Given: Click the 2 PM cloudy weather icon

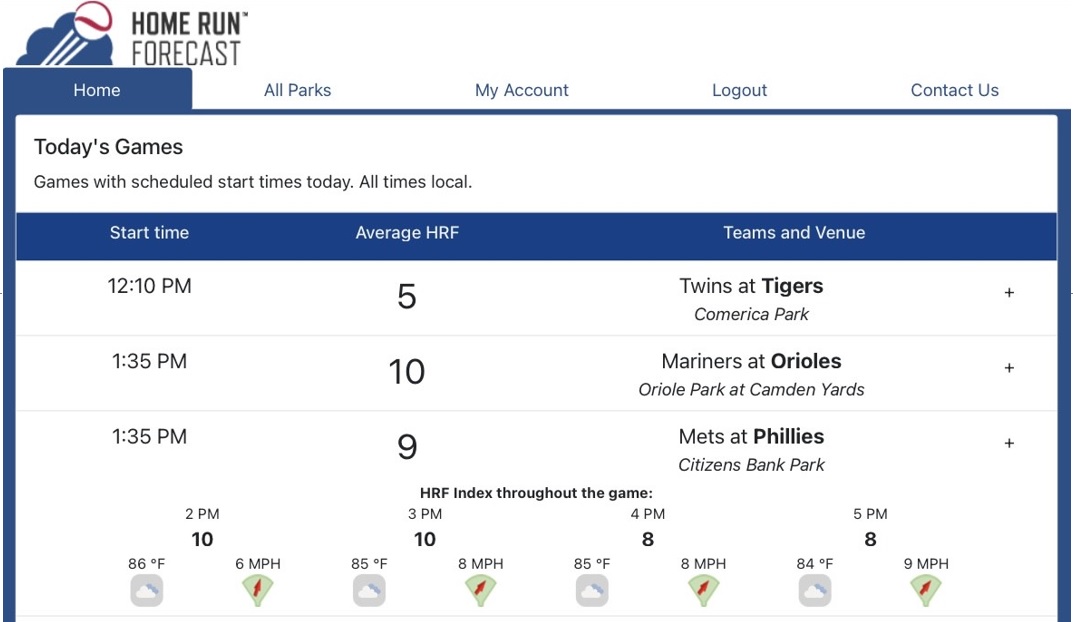Looking at the screenshot, I should 147,590.
